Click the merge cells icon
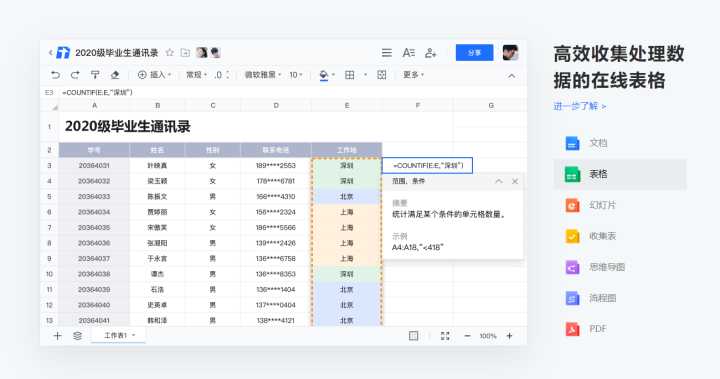 point(382,74)
